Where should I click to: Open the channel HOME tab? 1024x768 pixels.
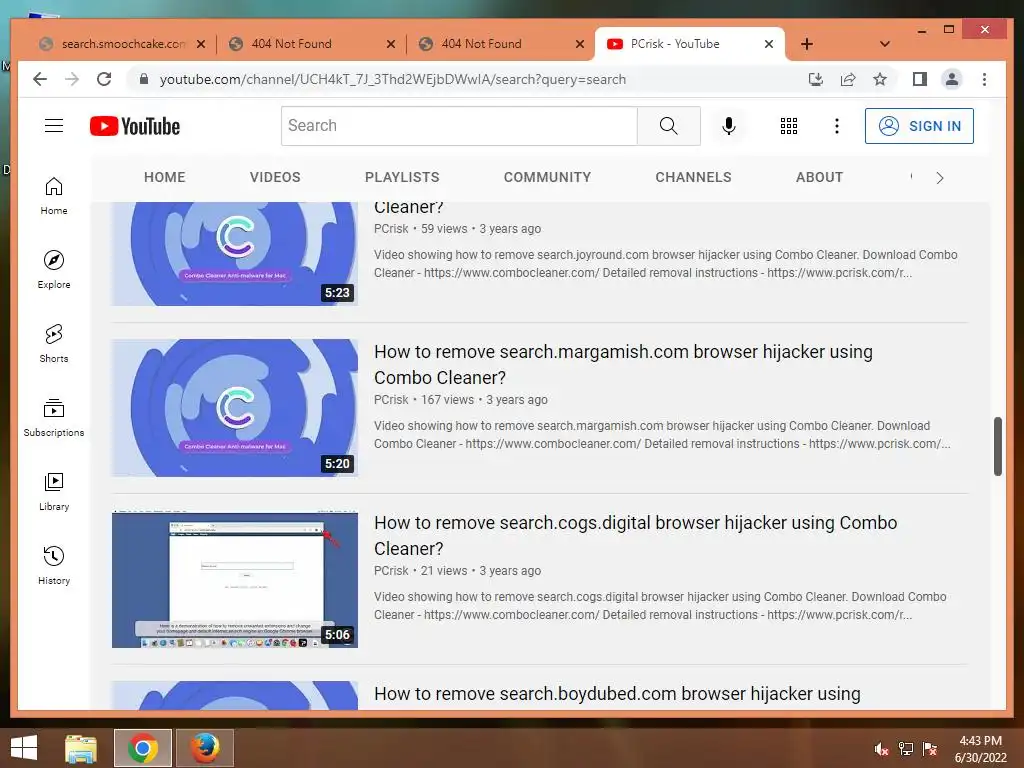tap(165, 177)
